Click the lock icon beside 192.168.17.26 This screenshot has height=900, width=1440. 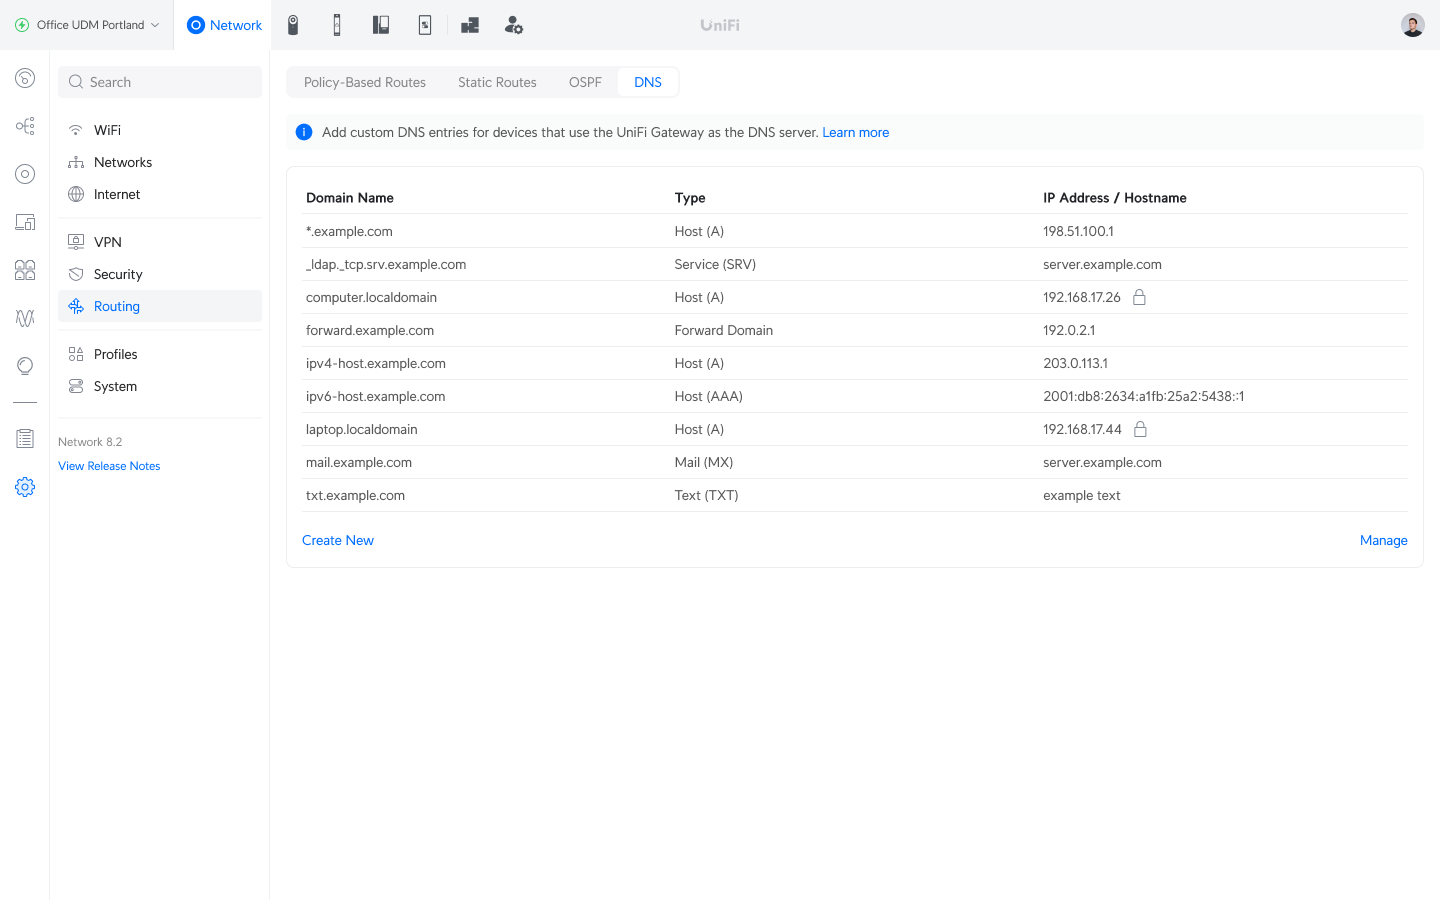click(1139, 297)
